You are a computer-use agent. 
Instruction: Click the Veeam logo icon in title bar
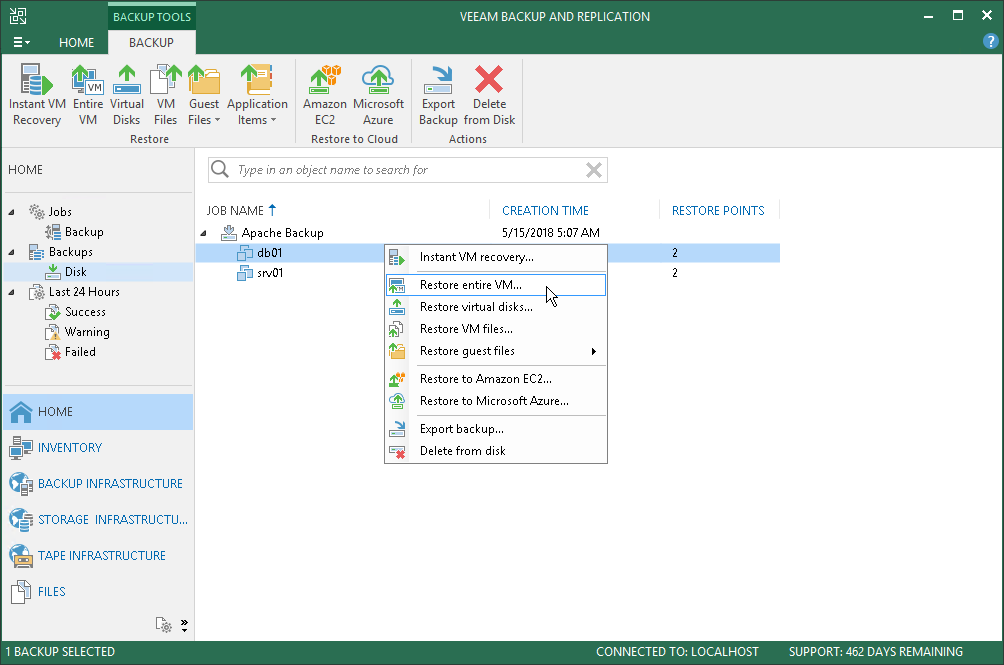(x=17, y=16)
